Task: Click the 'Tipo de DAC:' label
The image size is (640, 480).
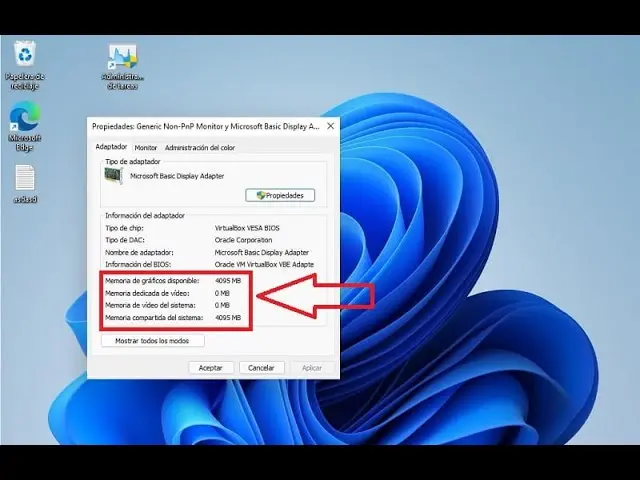Action: 124,240
